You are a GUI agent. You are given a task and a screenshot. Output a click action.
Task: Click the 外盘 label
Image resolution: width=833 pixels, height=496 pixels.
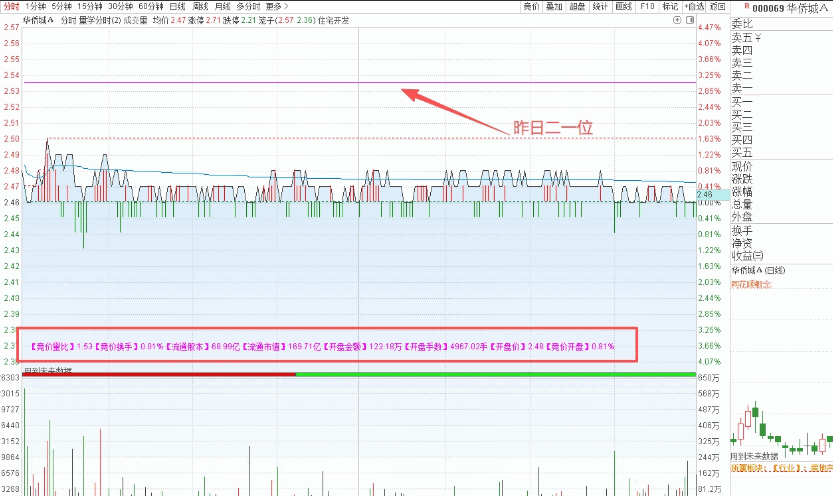click(x=742, y=217)
